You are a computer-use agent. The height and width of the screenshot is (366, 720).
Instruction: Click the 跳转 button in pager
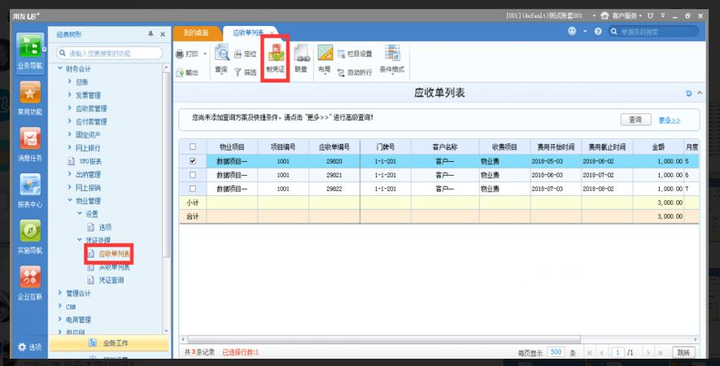tap(683, 352)
